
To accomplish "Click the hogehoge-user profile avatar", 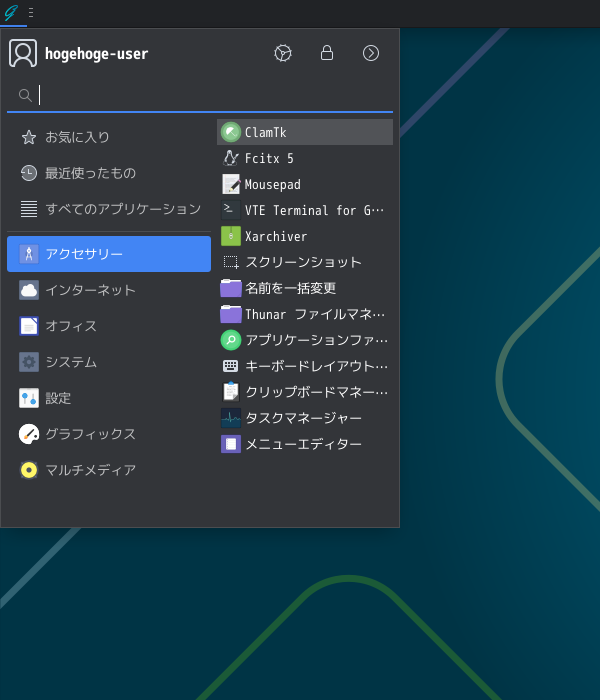I will pos(23,53).
